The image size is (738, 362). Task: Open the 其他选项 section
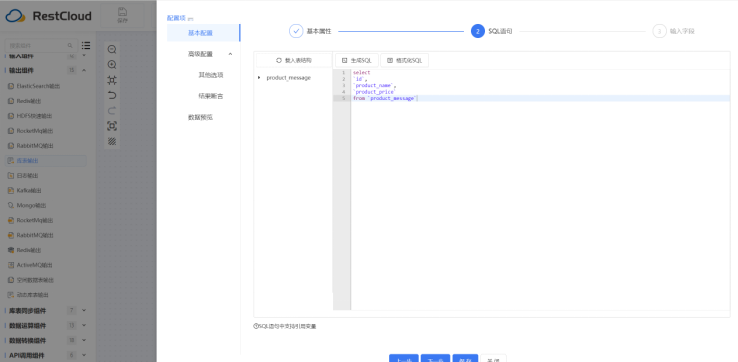(210, 75)
